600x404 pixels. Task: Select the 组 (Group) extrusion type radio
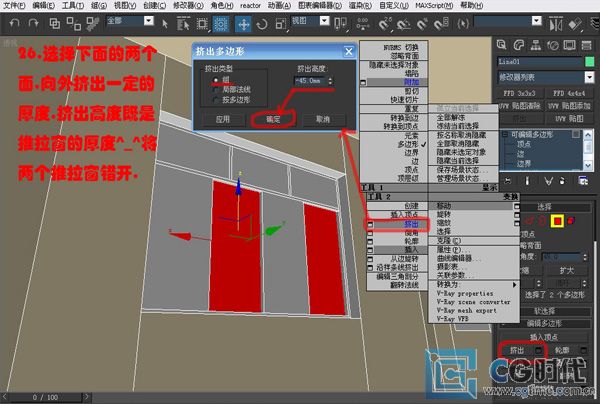pyautogui.click(x=215, y=80)
